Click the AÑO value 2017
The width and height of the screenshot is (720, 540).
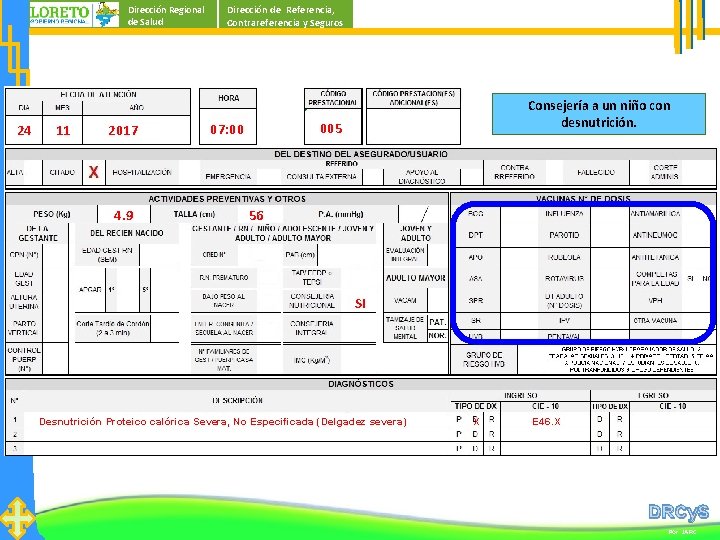pyautogui.click(x=123, y=130)
